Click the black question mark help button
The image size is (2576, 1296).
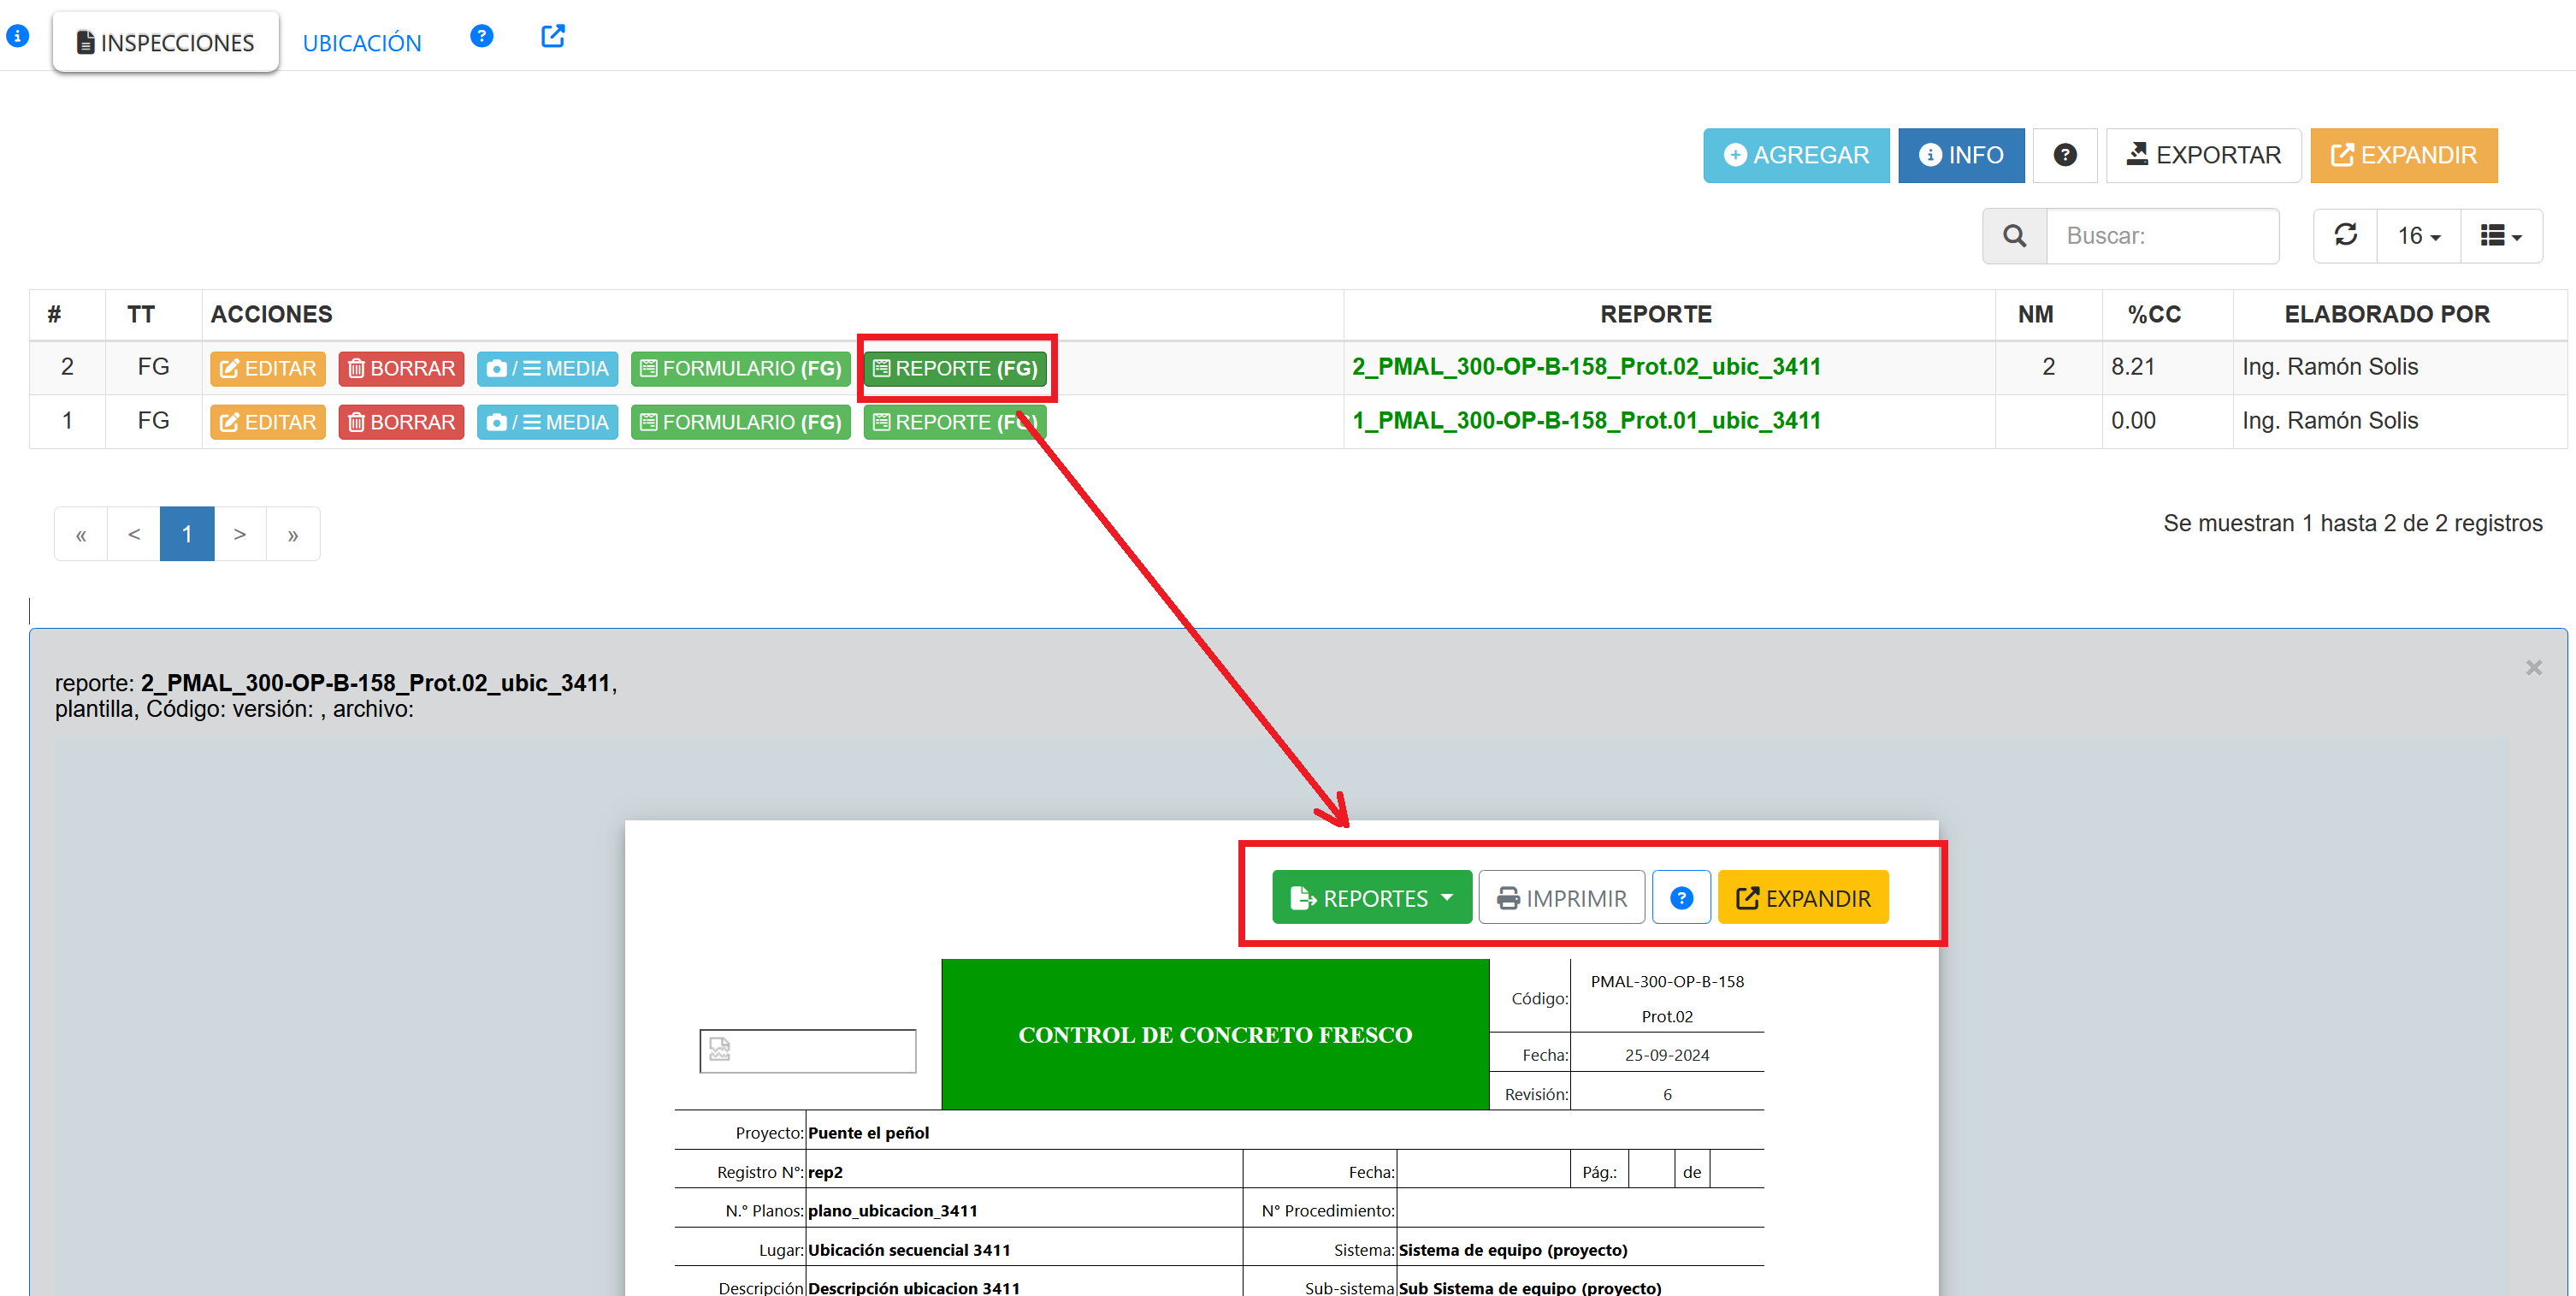click(2065, 155)
